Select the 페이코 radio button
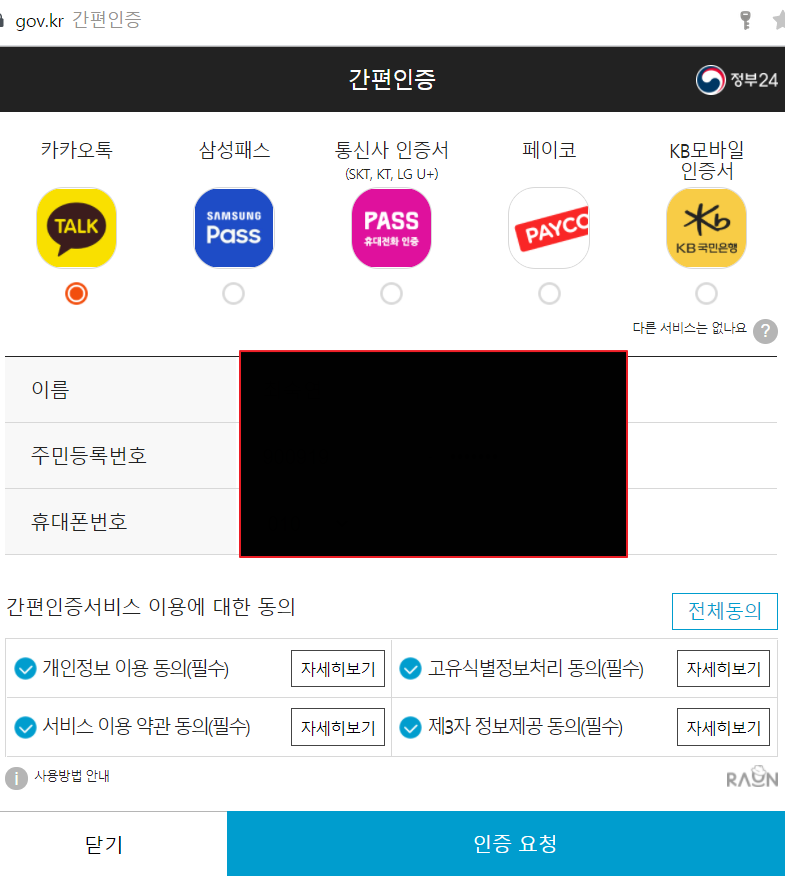 pyautogui.click(x=549, y=293)
